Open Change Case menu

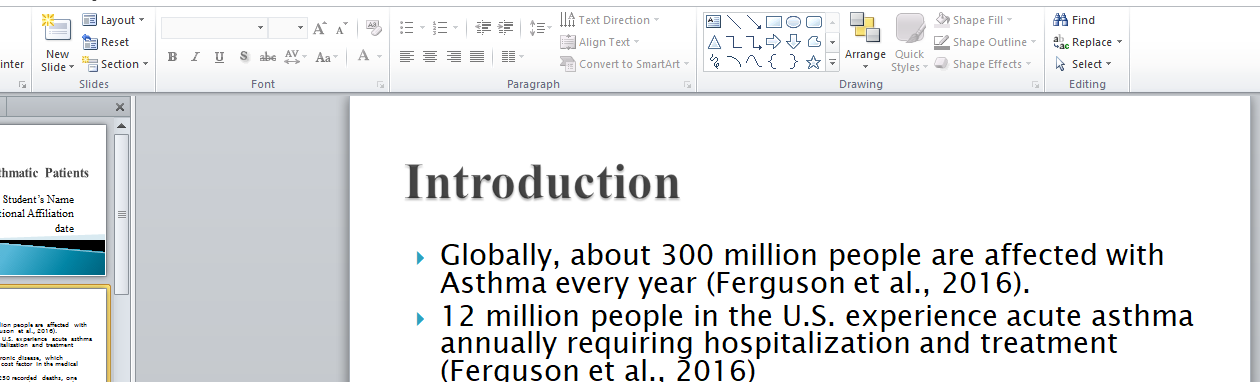click(326, 57)
